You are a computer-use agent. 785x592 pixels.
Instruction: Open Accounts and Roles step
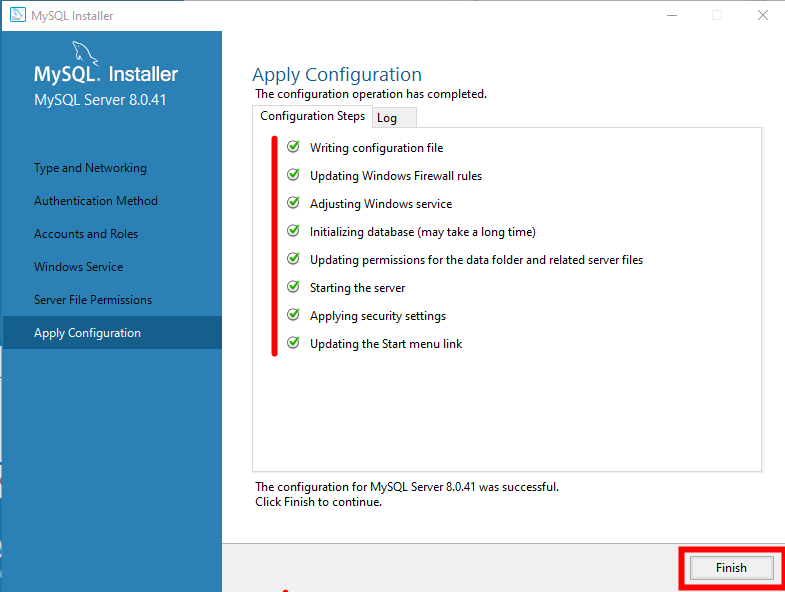click(86, 234)
